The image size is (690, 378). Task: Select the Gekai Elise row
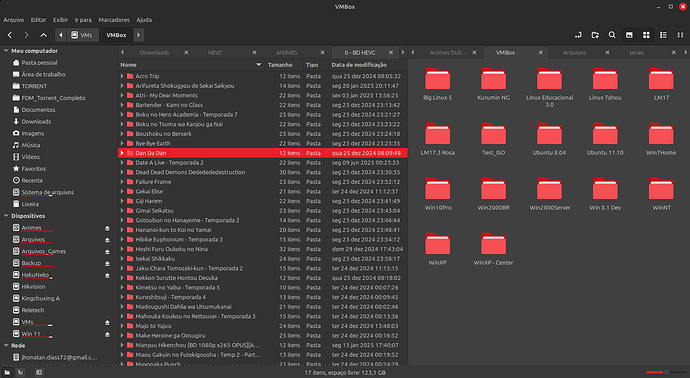pos(263,191)
